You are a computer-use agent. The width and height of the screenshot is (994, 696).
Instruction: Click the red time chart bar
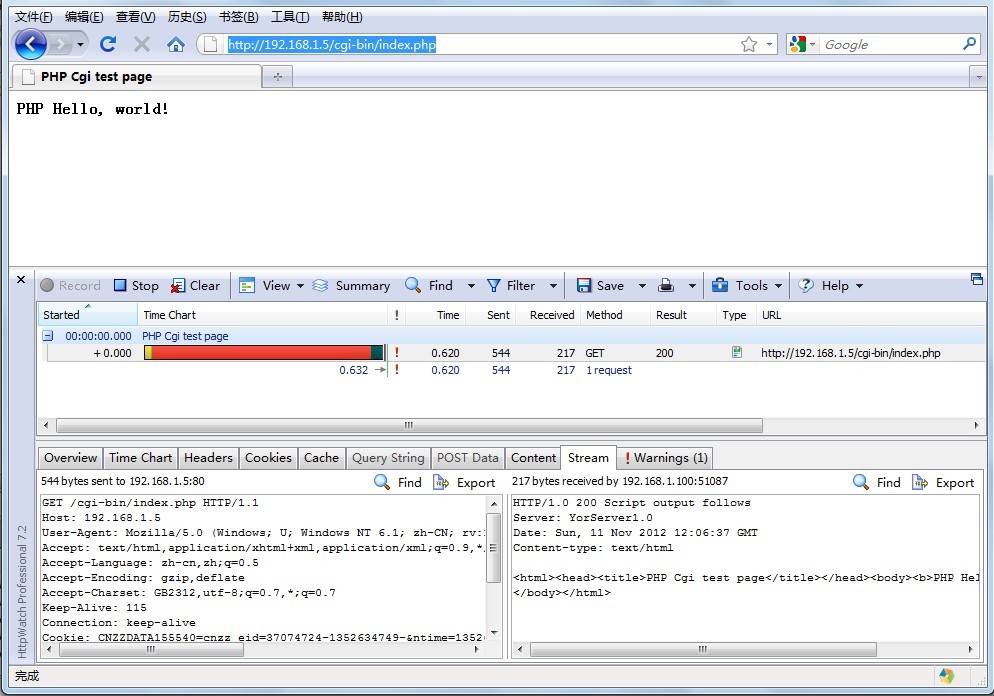point(260,353)
